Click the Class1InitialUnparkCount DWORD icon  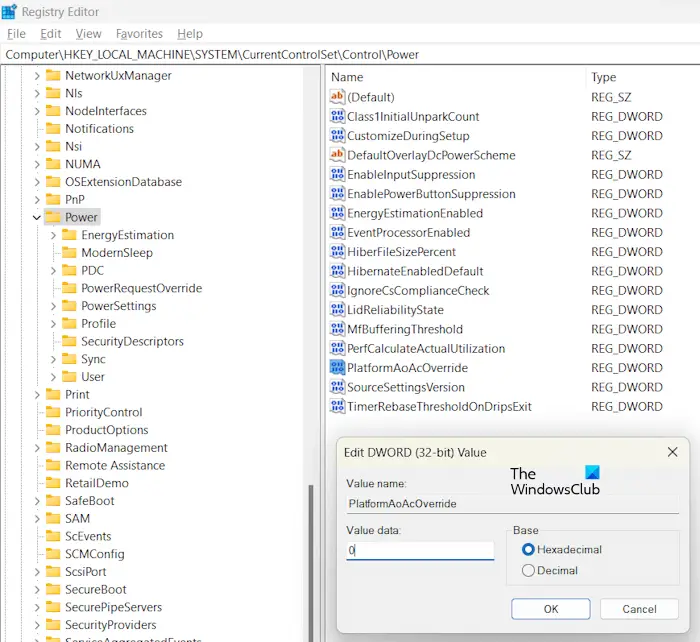point(337,116)
